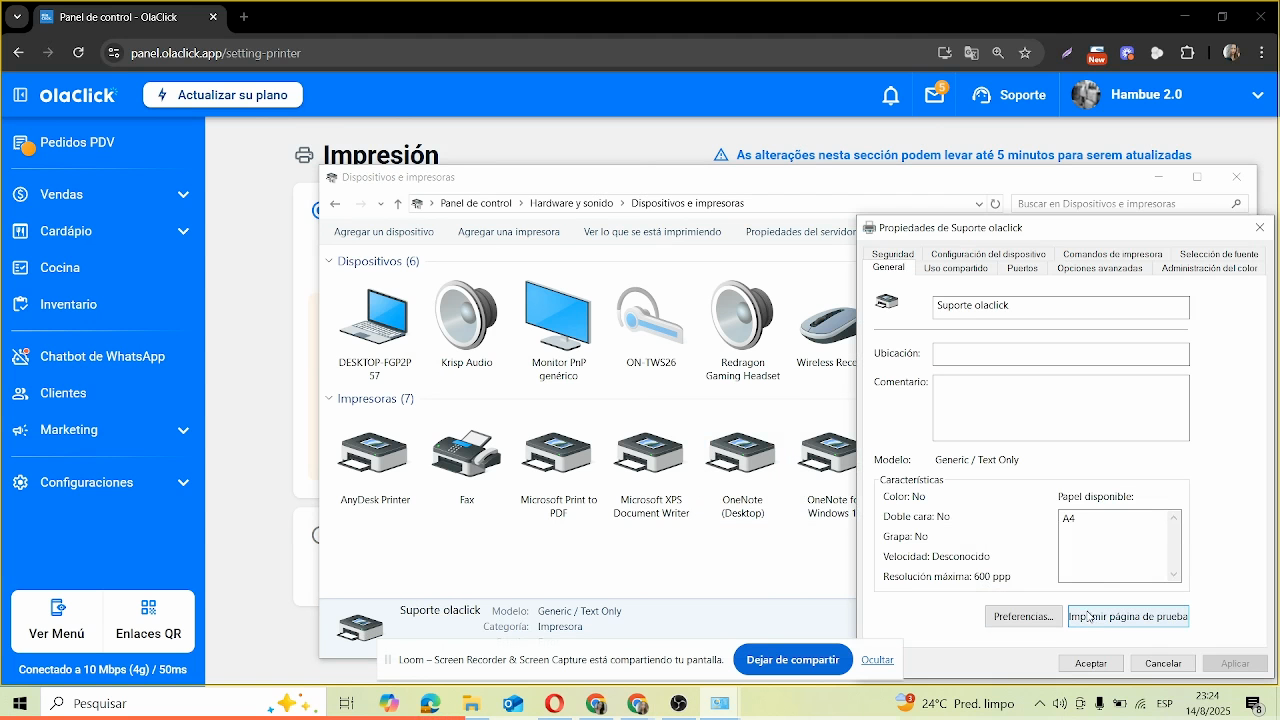Switch to Opciones avanzadas tab
Image resolution: width=1280 pixels, height=720 pixels.
(1099, 268)
